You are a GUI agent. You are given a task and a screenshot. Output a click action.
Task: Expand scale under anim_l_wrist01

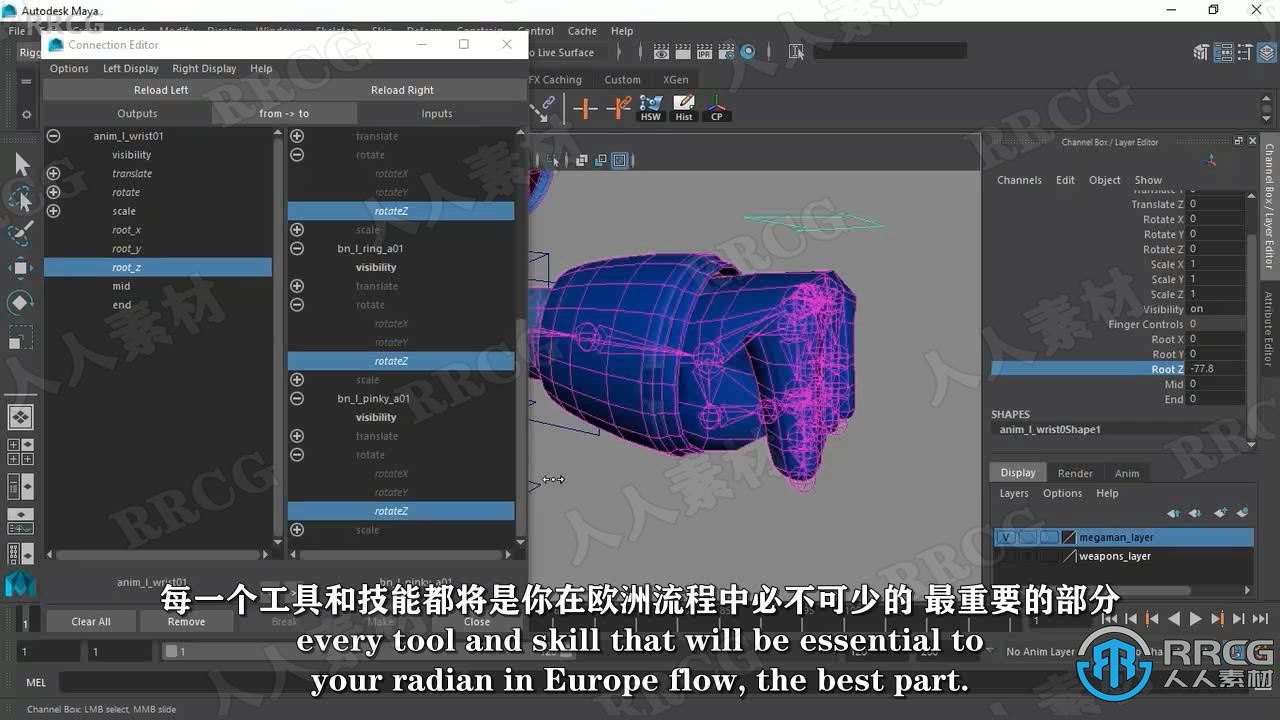(53, 211)
